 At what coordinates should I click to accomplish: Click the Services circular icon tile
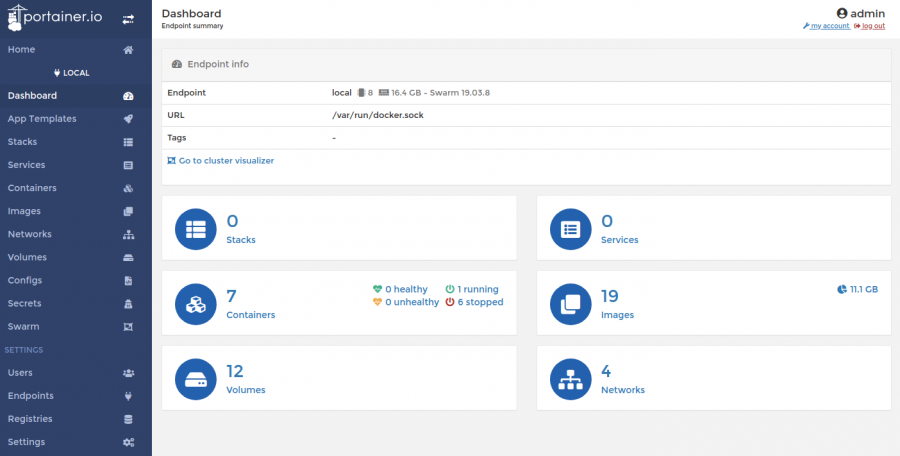(571, 229)
